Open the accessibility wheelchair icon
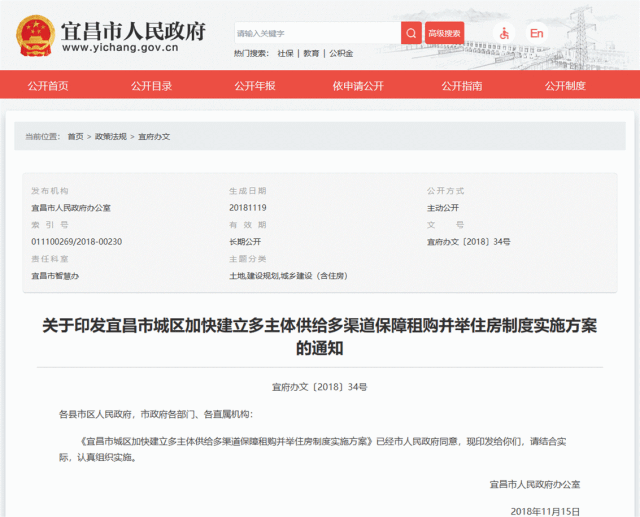640x517 pixels. click(x=504, y=33)
